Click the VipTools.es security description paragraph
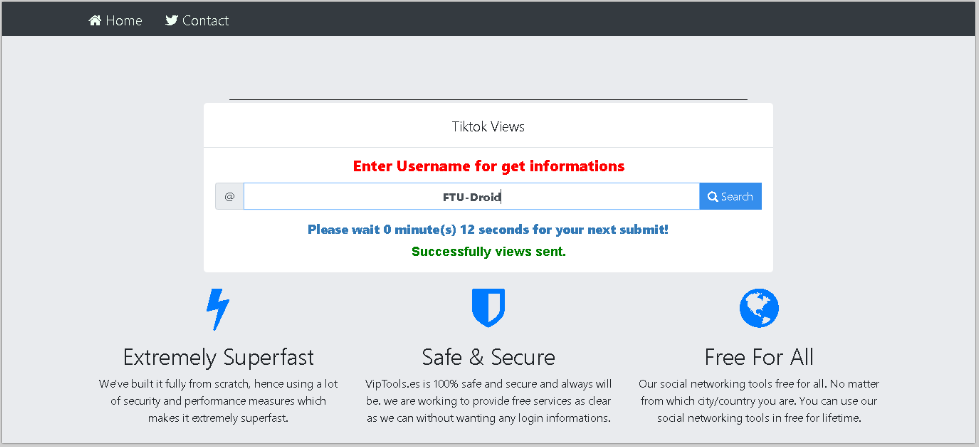Image resolution: width=979 pixels, height=447 pixels. tap(488, 400)
